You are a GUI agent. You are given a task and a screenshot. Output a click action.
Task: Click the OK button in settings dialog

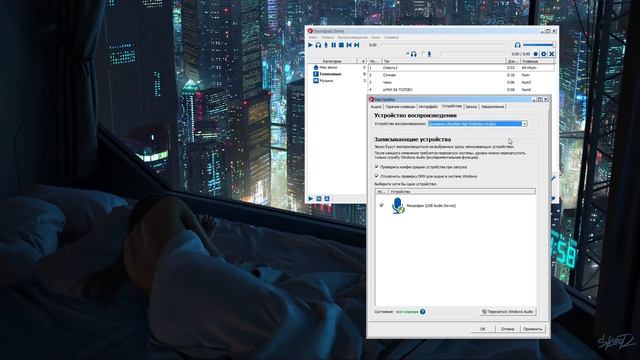[x=482, y=329]
